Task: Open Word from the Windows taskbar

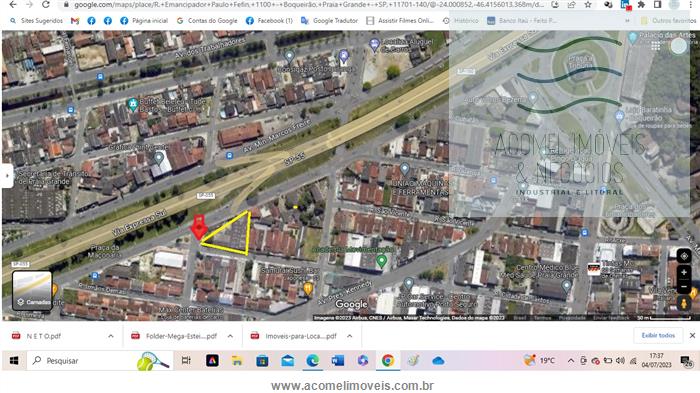Action: [x=338, y=360]
